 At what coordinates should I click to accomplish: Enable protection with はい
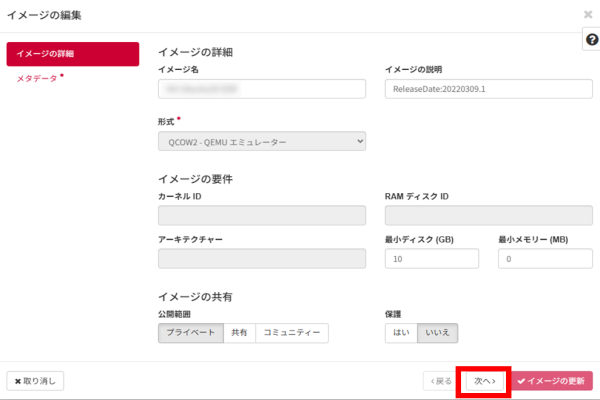399,333
